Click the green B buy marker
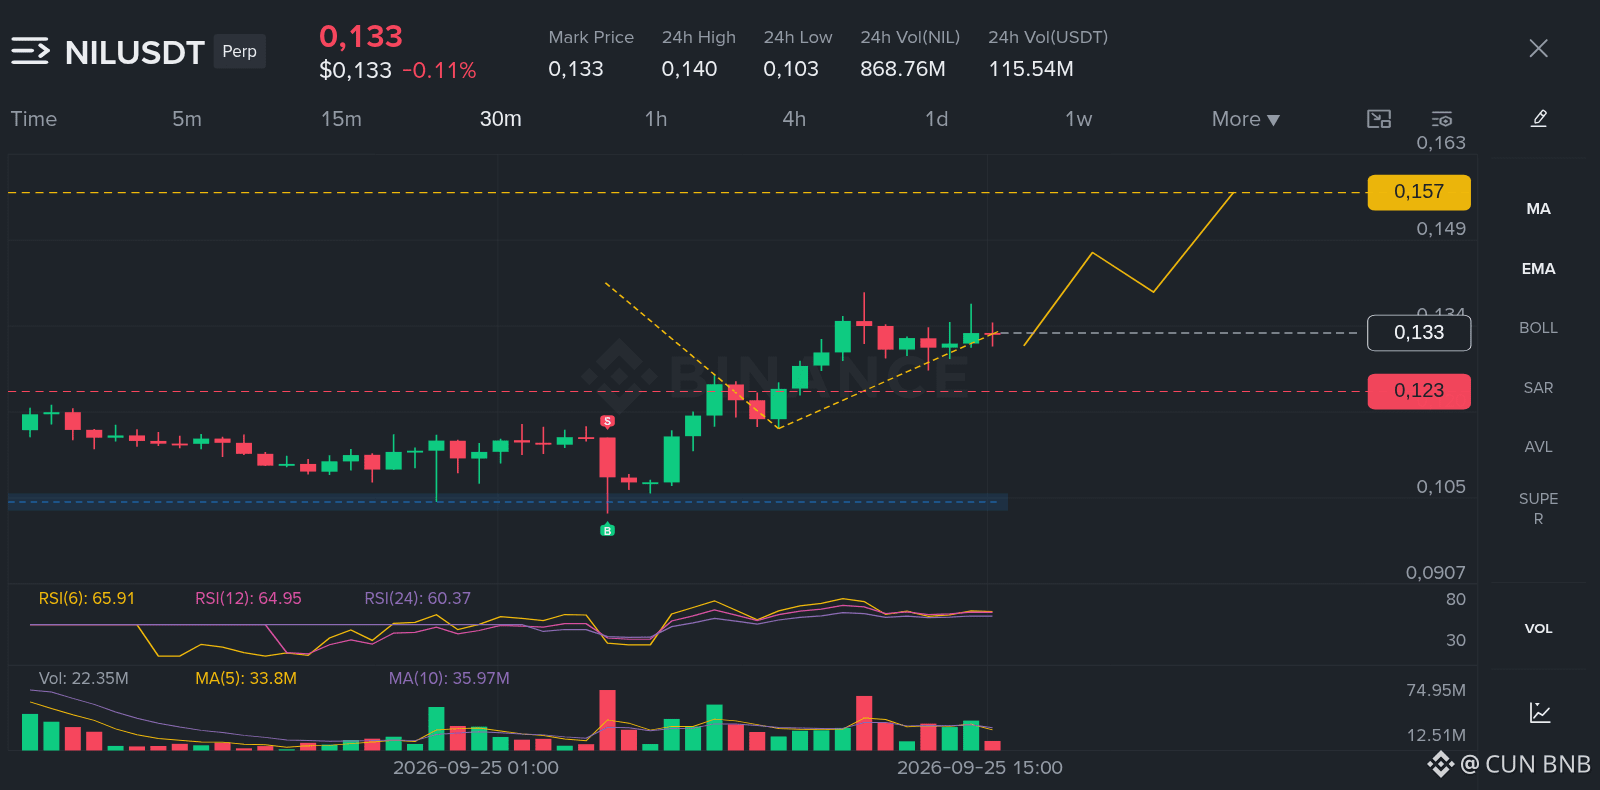Screen dimensions: 1600x790 coord(607,530)
